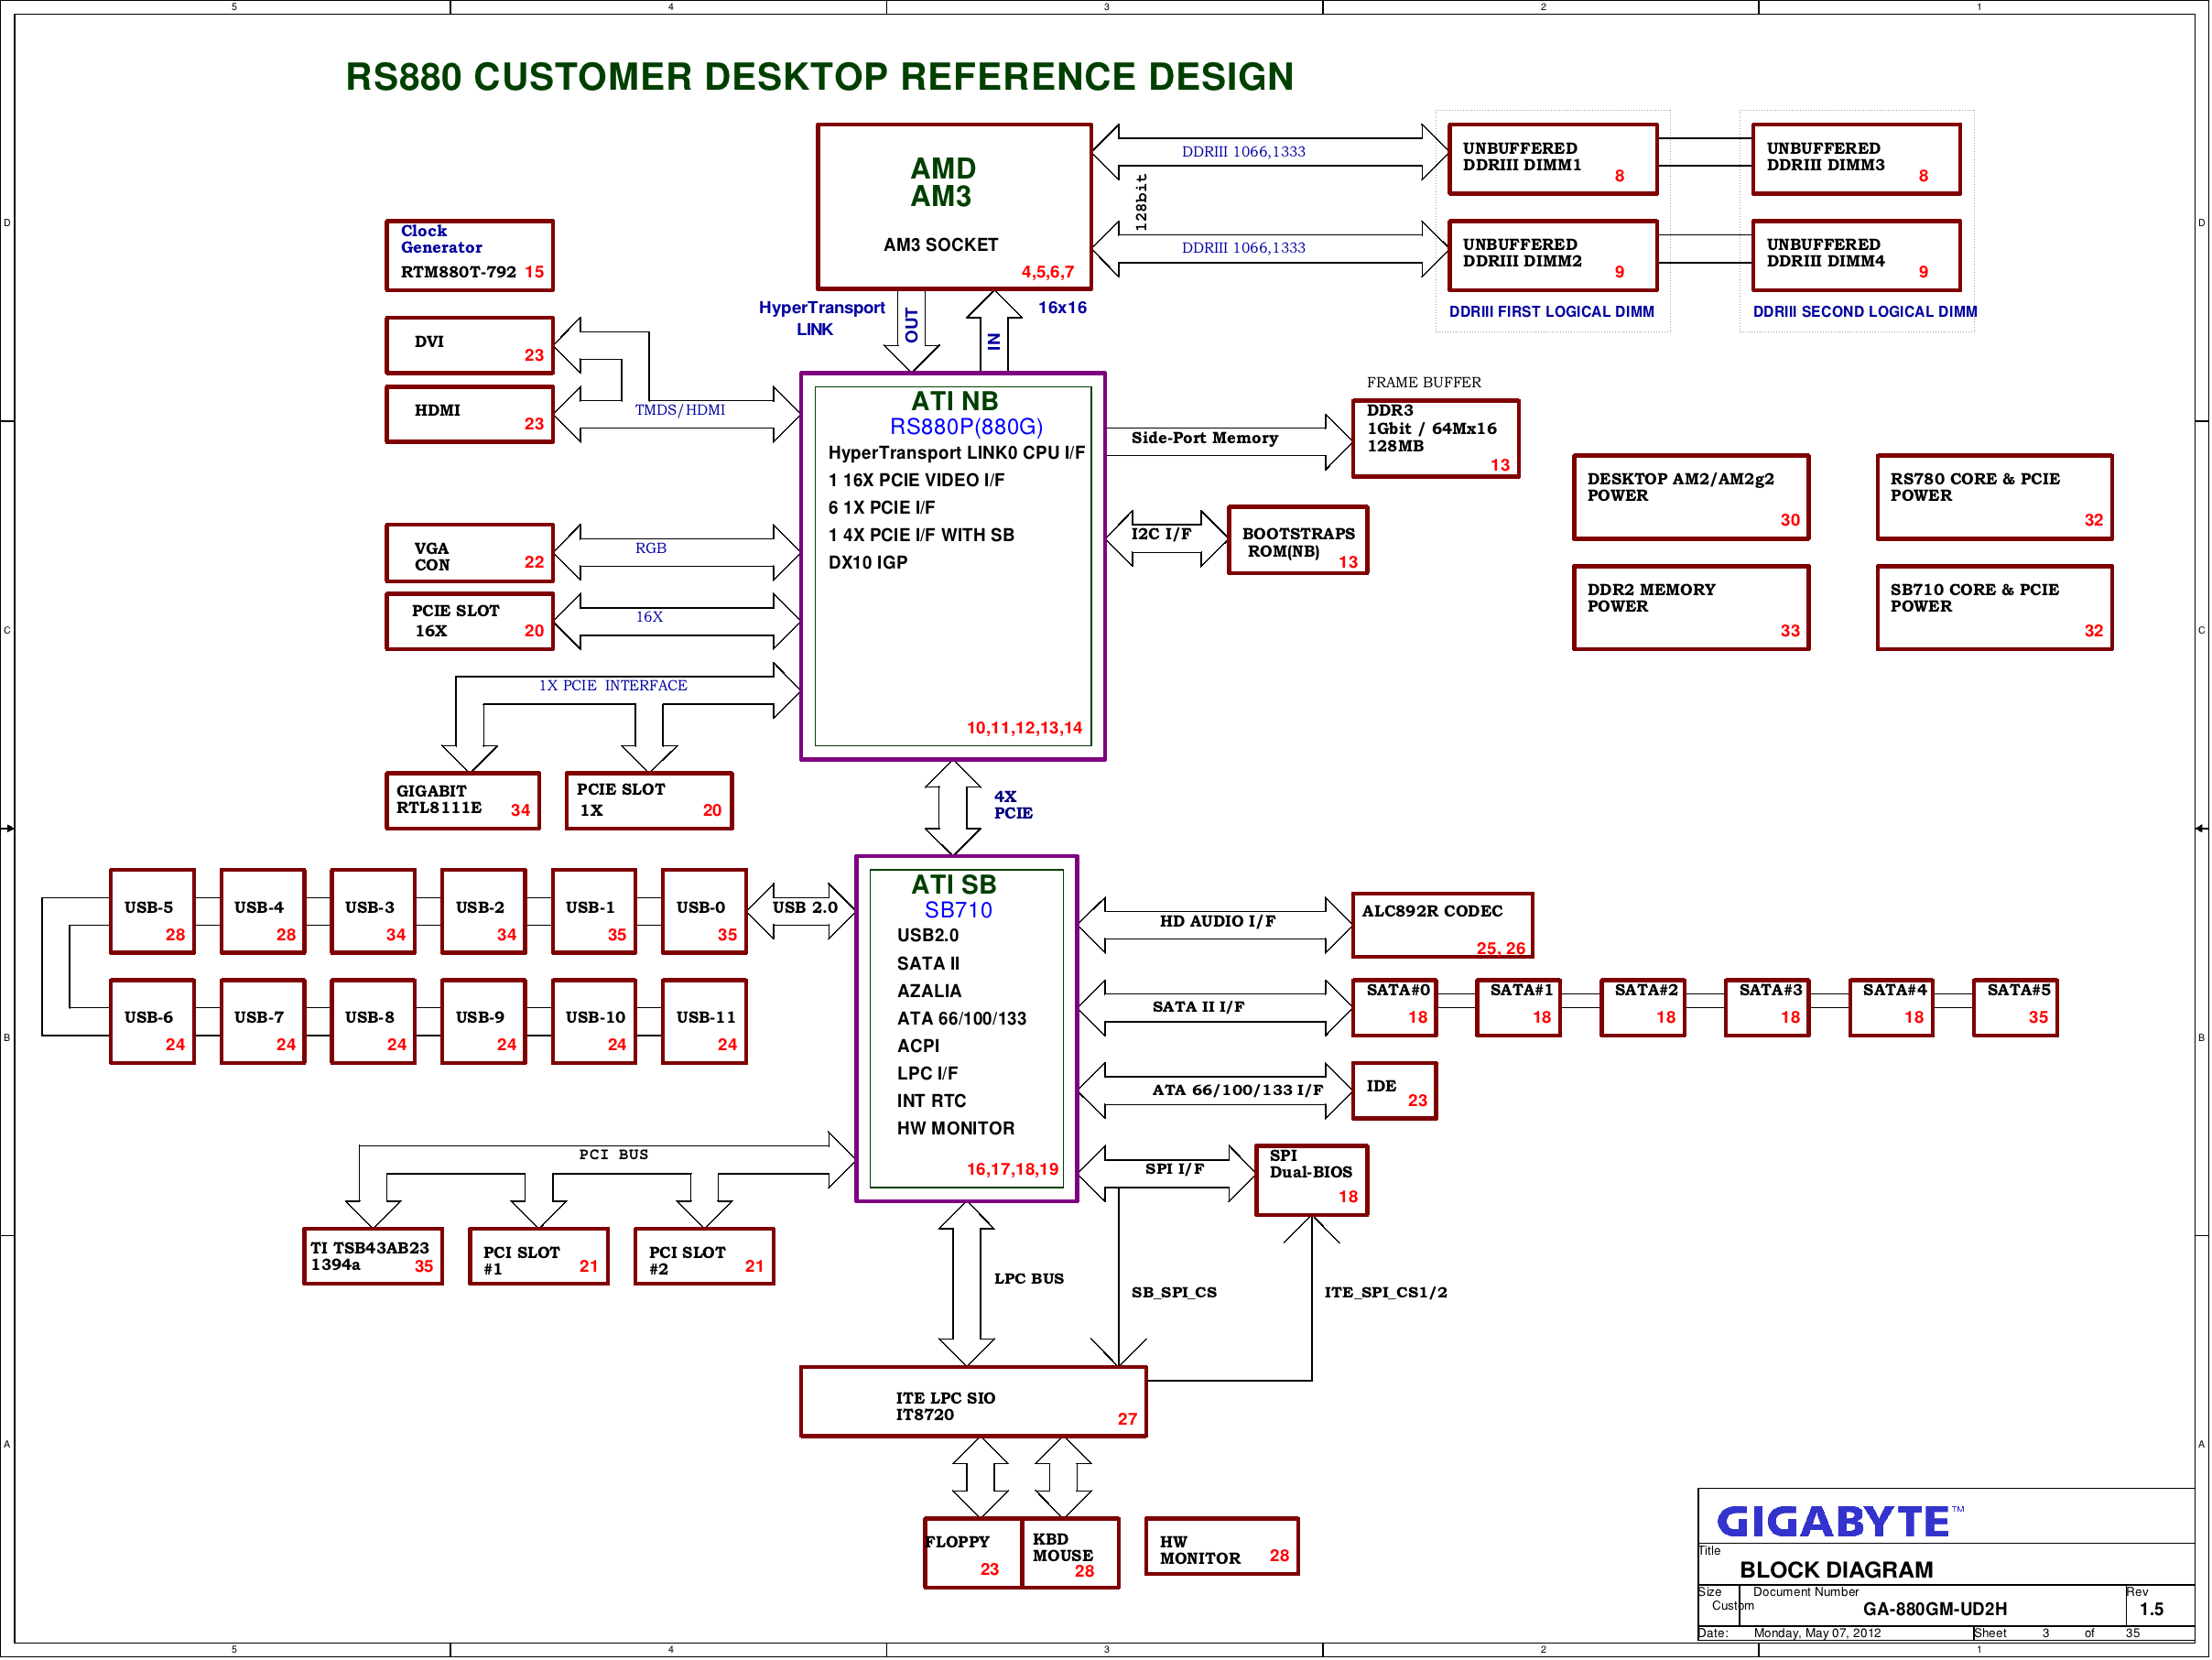The image size is (2212, 1660).
Task: Click the PCI BUS label
Action: pos(614,1155)
